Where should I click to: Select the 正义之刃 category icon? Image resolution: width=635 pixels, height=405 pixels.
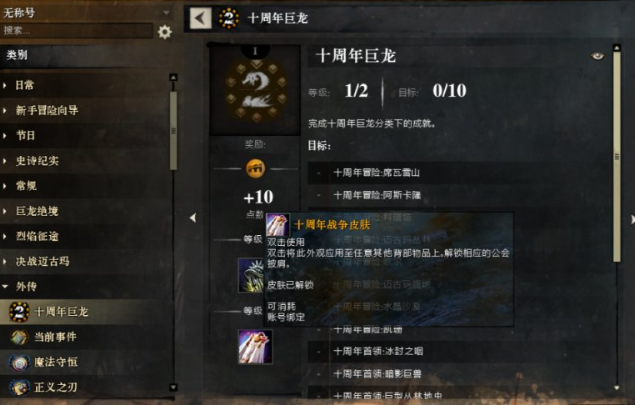coord(19,388)
